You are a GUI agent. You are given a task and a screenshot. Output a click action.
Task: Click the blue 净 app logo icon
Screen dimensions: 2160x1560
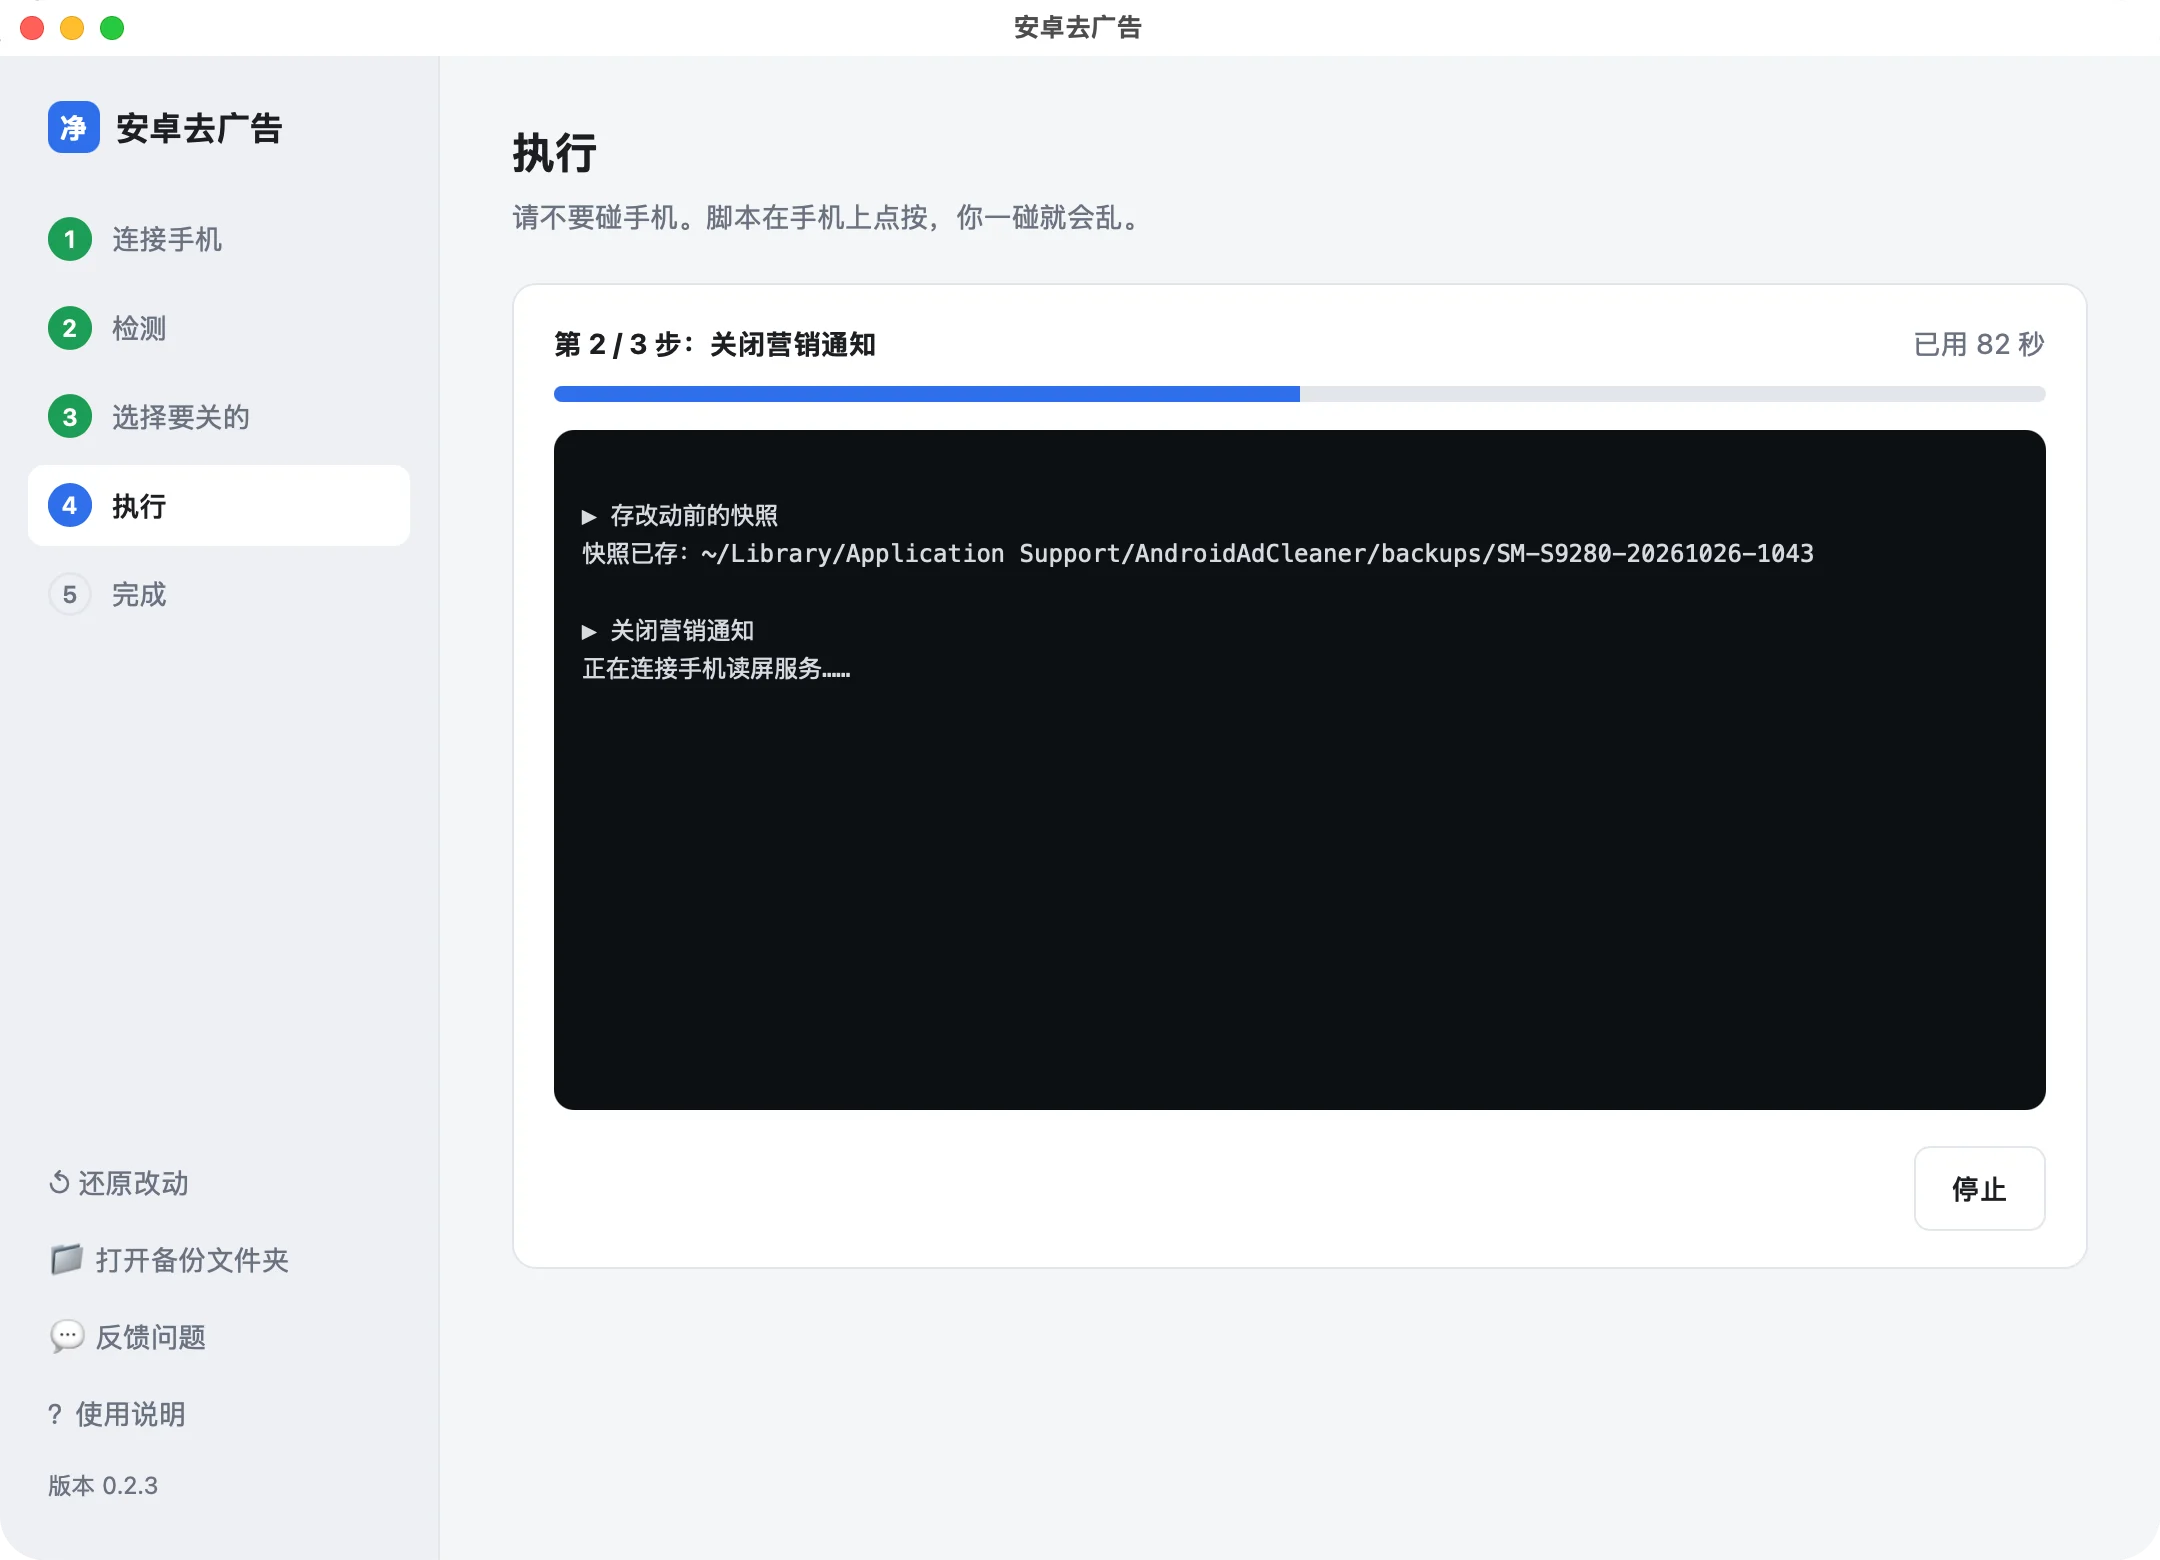(73, 128)
